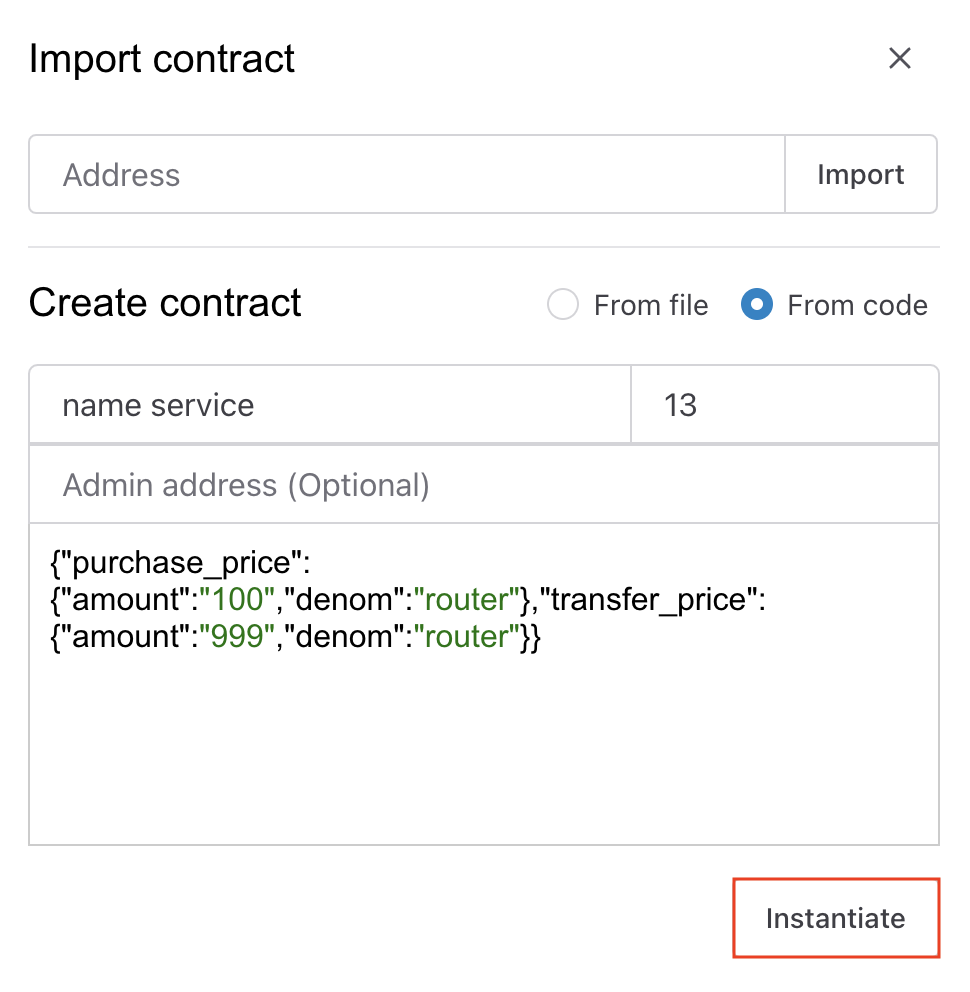This screenshot has height=992, width=970.
Task: Focus the Admin address (Optional) field
Action: click(483, 485)
